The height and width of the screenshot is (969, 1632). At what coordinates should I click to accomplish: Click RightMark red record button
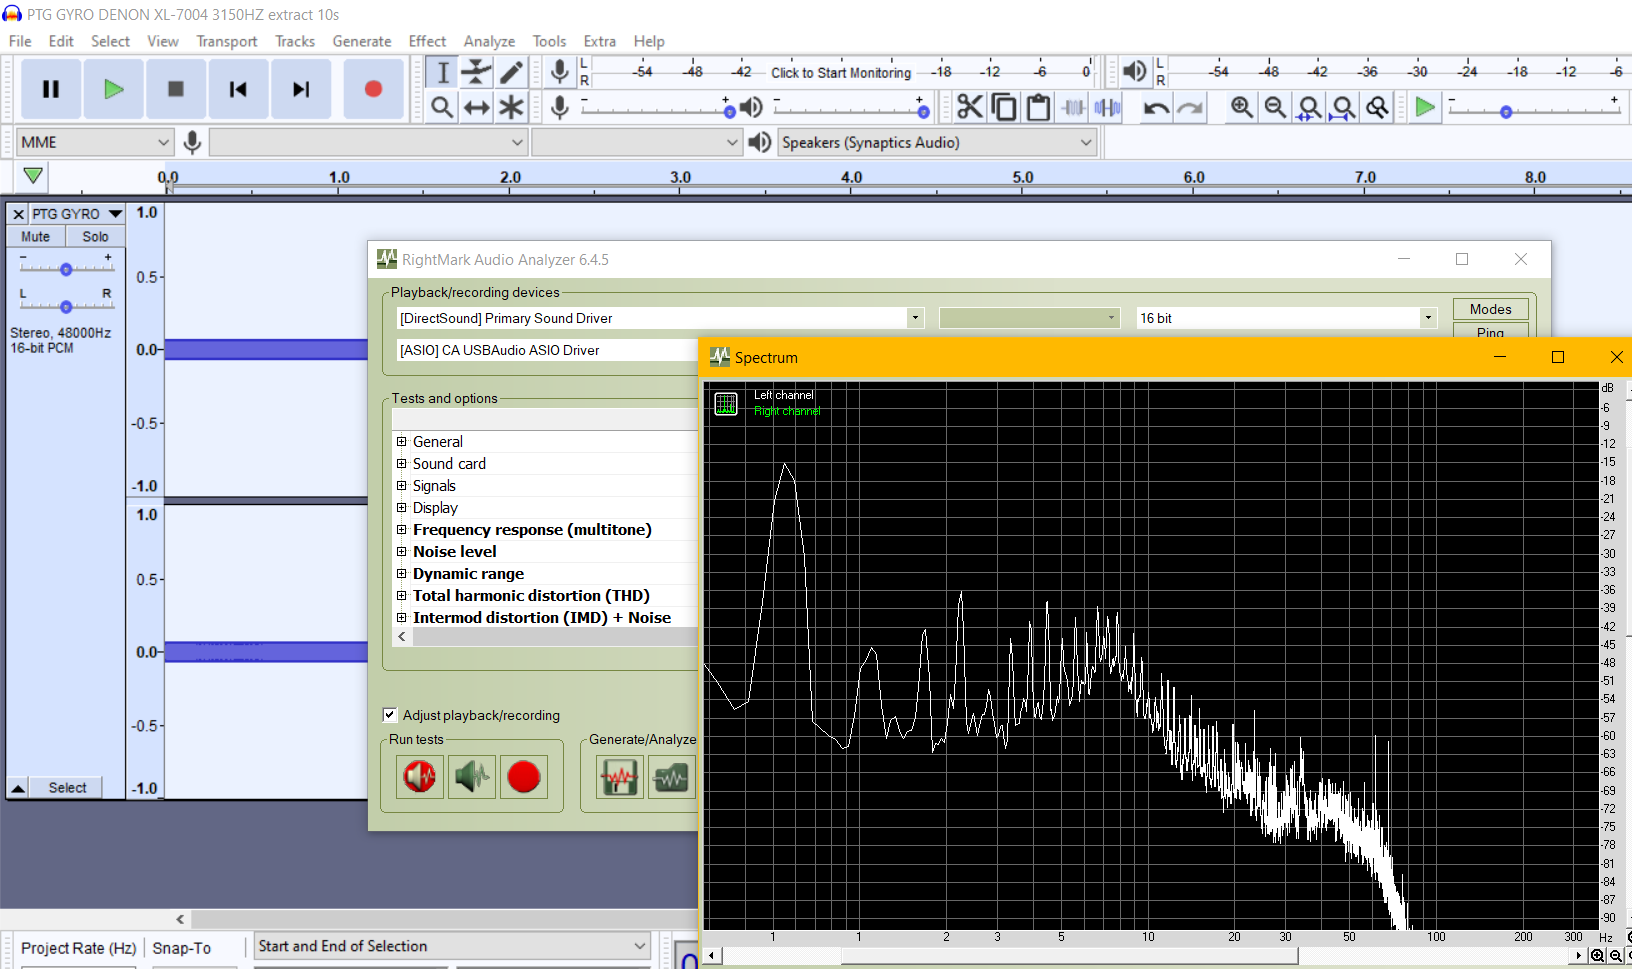(524, 777)
